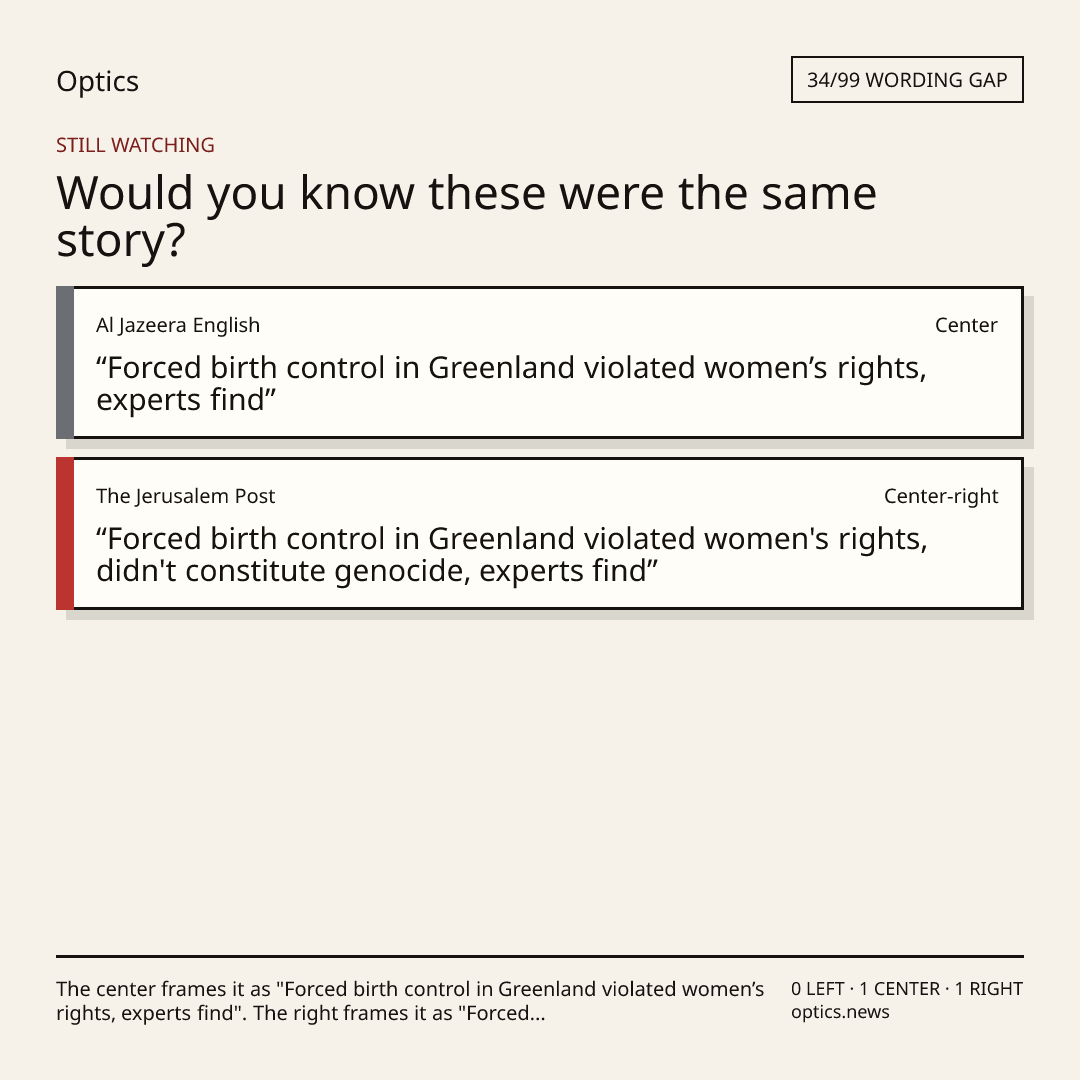This screenshot has height=1080, width=1080.
Task: Click the Optics logo text
Action: tap(97, 81)
